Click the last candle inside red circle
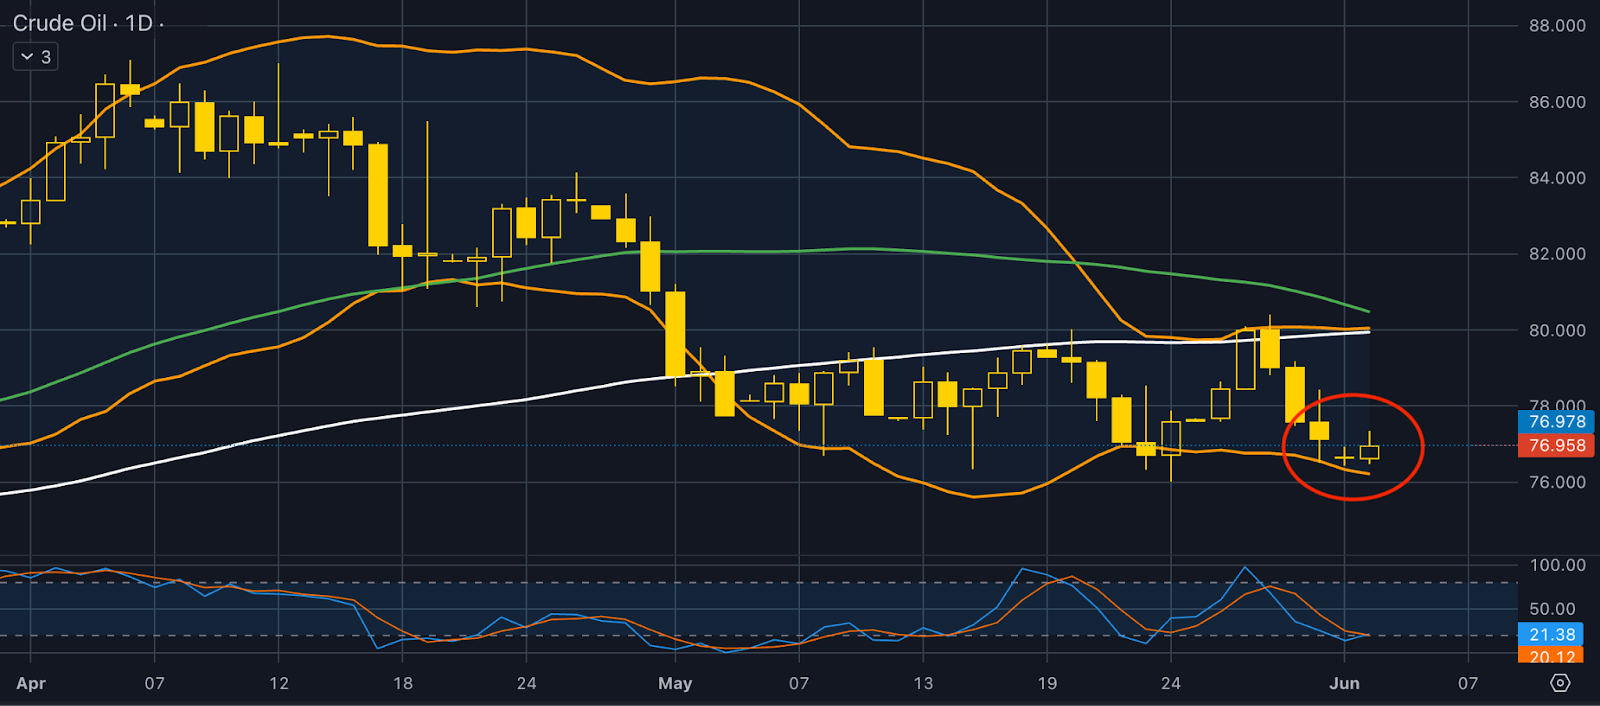 1369,452
